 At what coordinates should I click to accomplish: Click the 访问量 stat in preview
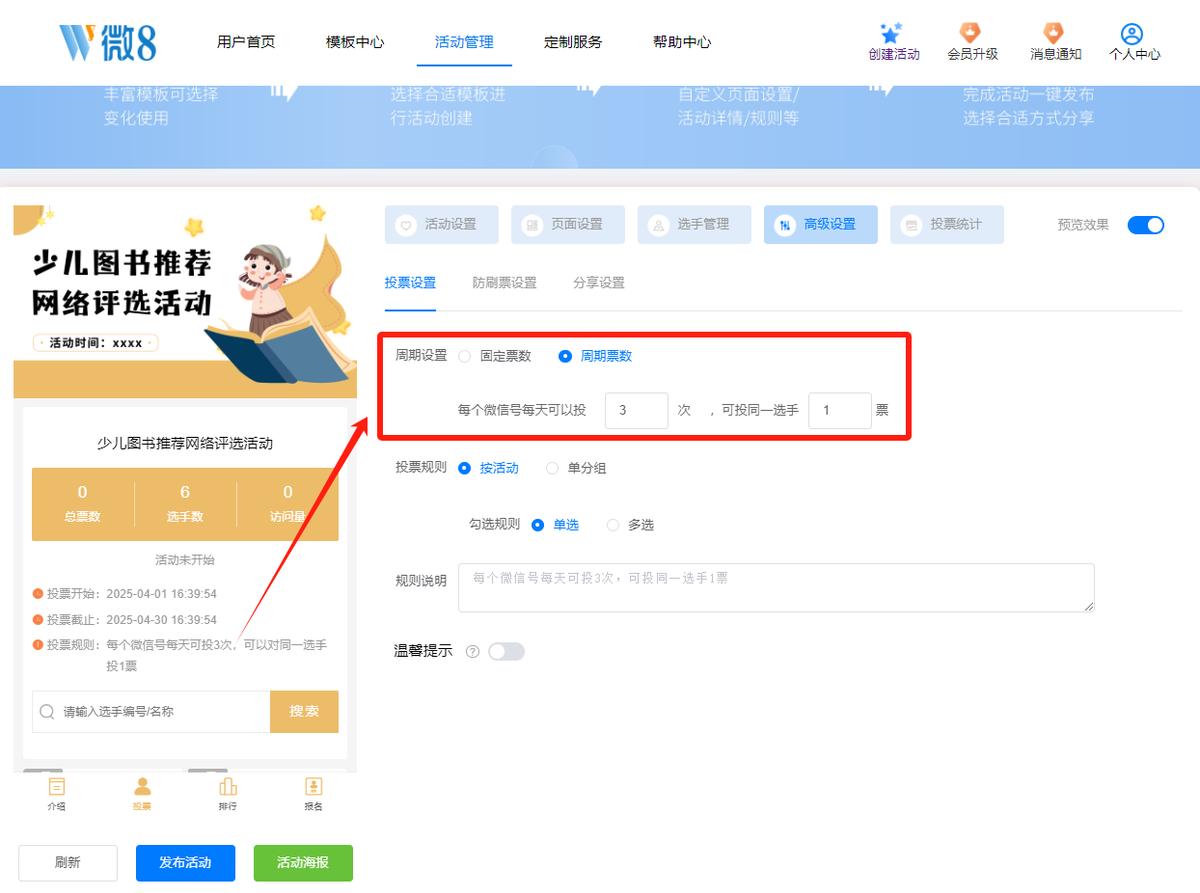(x=288, y=504)
